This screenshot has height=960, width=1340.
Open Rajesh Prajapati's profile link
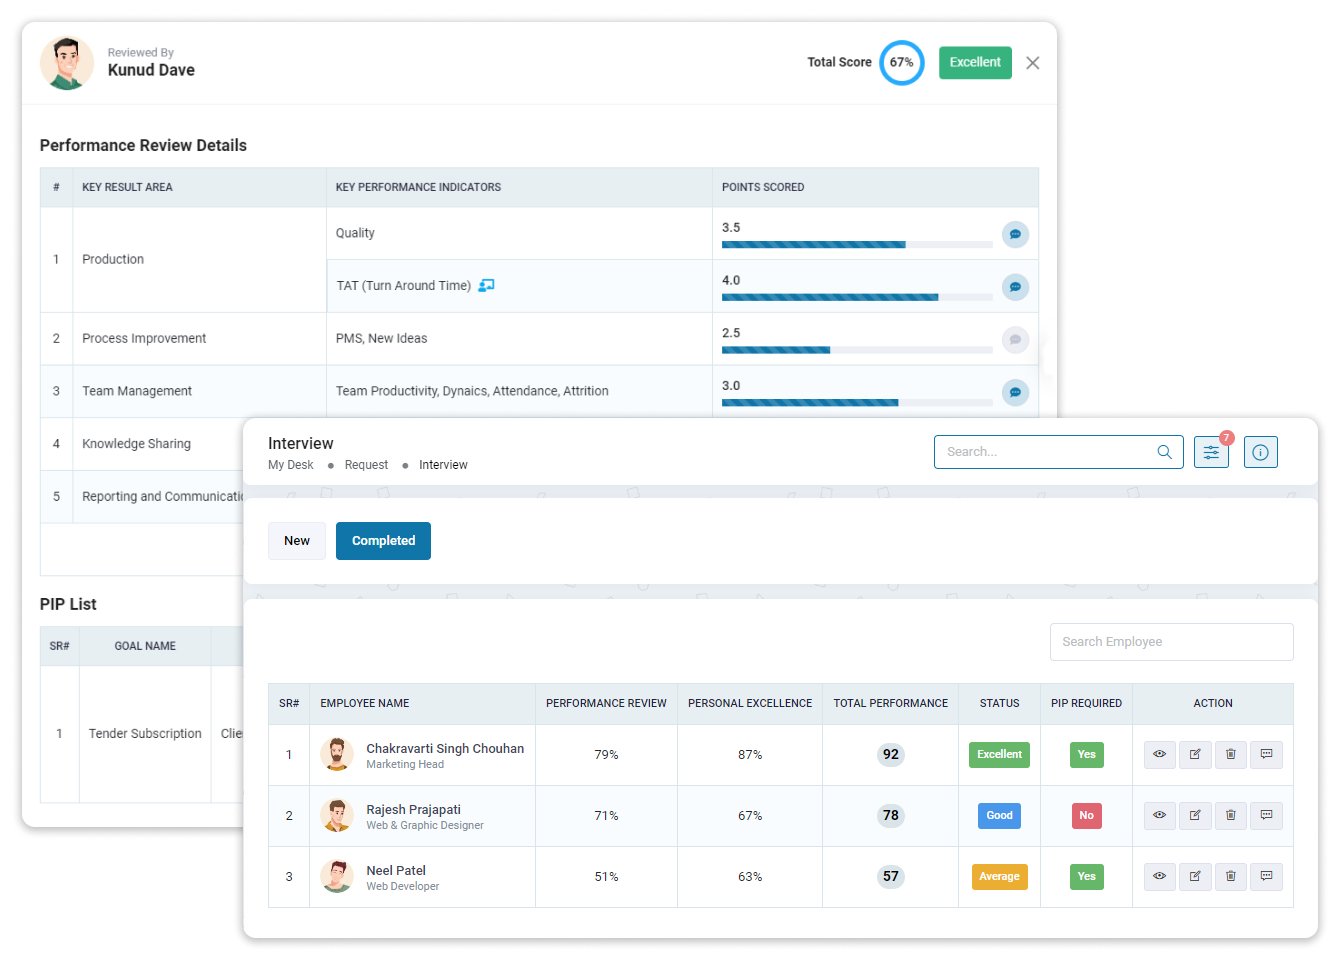click(411, 809)
